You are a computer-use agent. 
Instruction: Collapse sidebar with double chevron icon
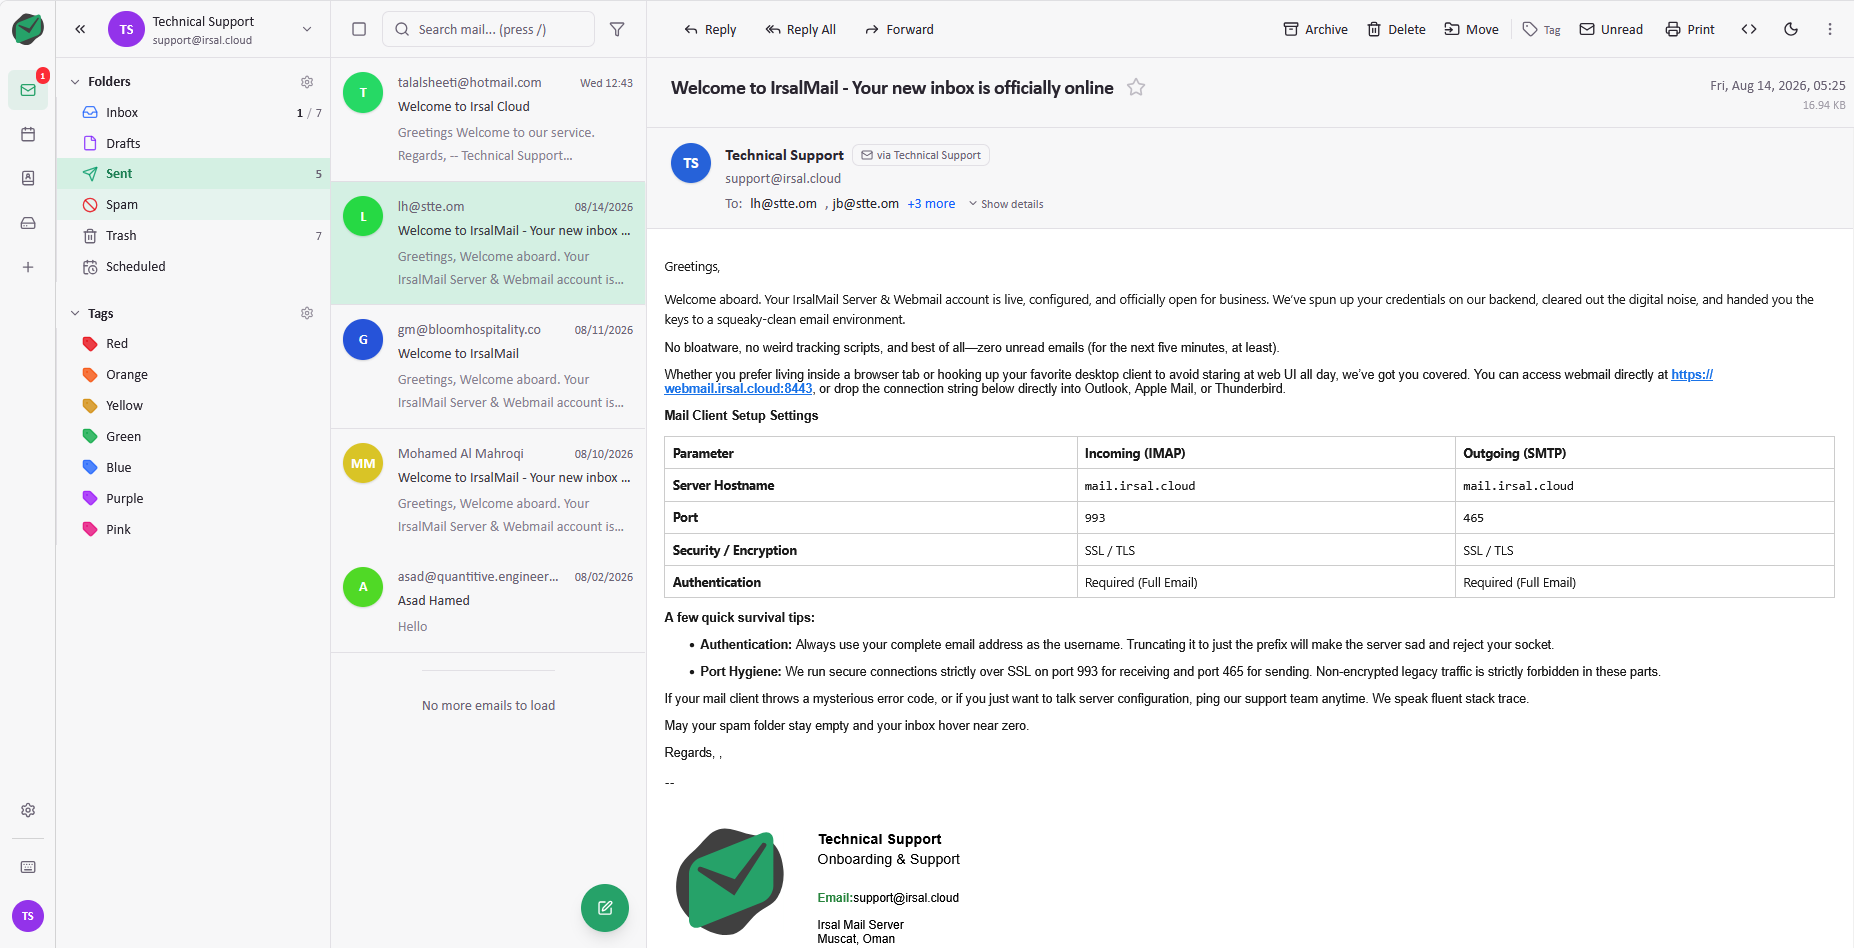[80, 29]
